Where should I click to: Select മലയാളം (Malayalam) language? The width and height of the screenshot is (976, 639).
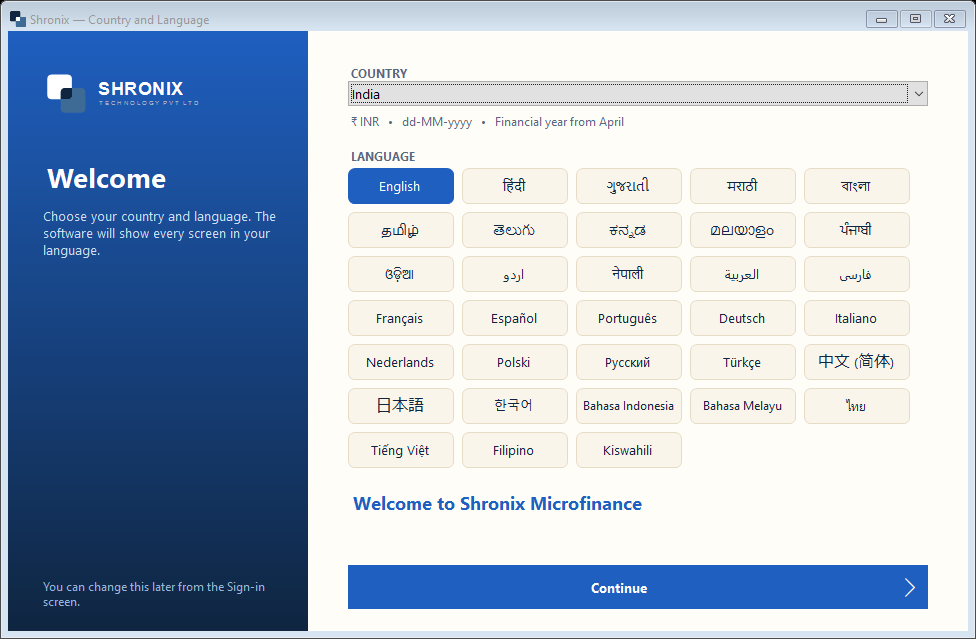[x=743, y=230]
